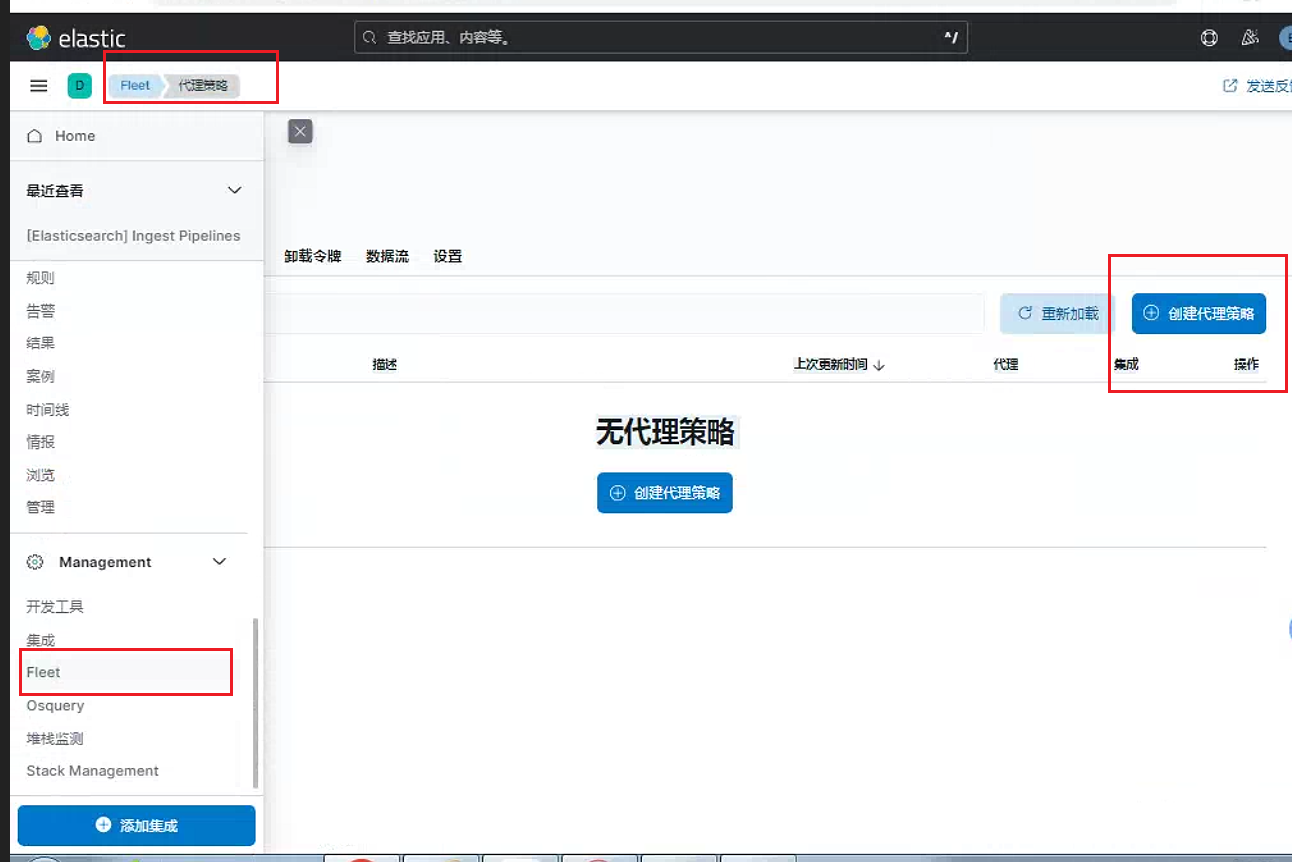Image resolution: width=1292 pixels, height=862 pixels.
Task: Open the newsfeed icon in header
Action: (x=1249, y=38)
